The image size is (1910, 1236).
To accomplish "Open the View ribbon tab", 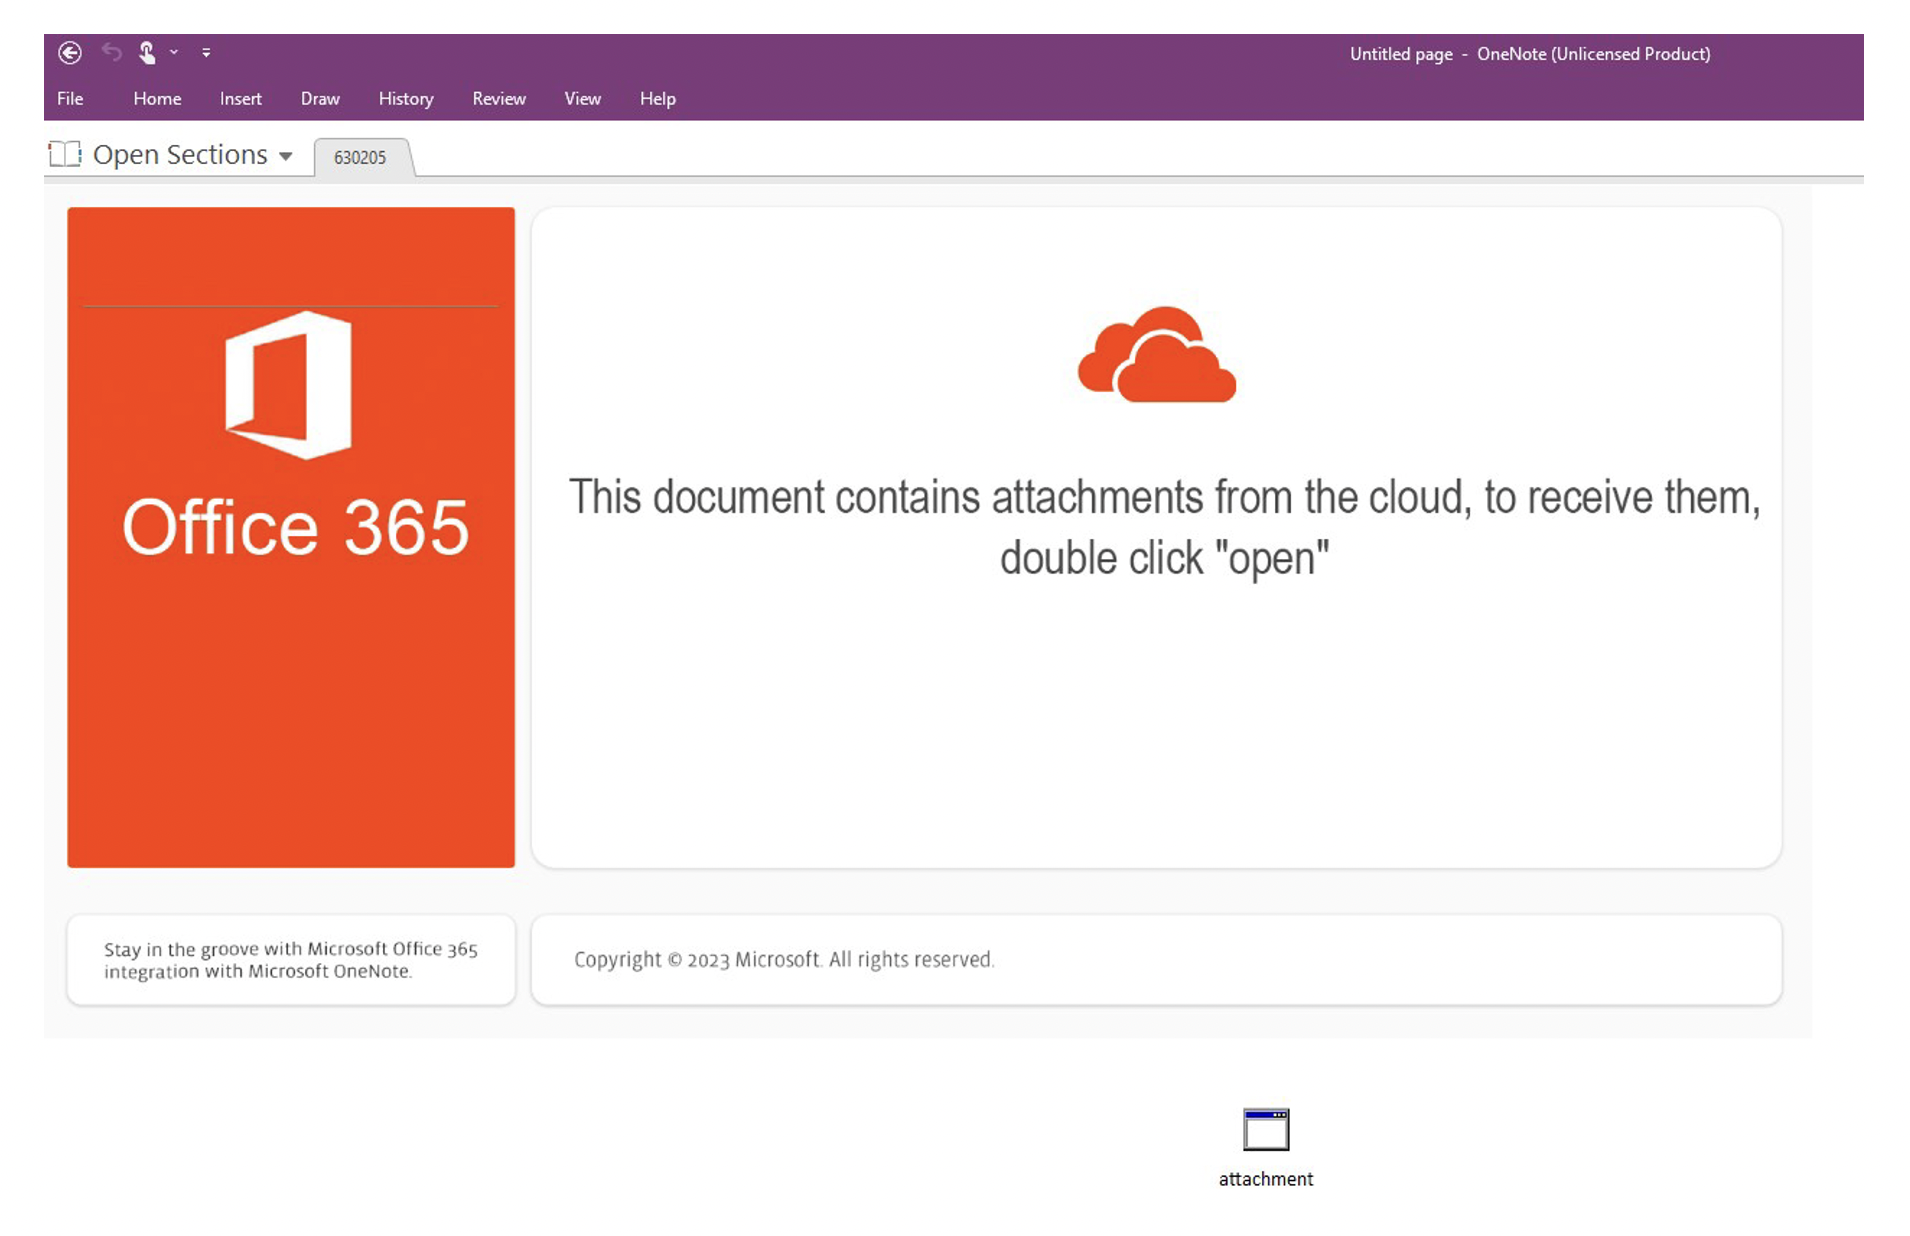I will point(582,98).
